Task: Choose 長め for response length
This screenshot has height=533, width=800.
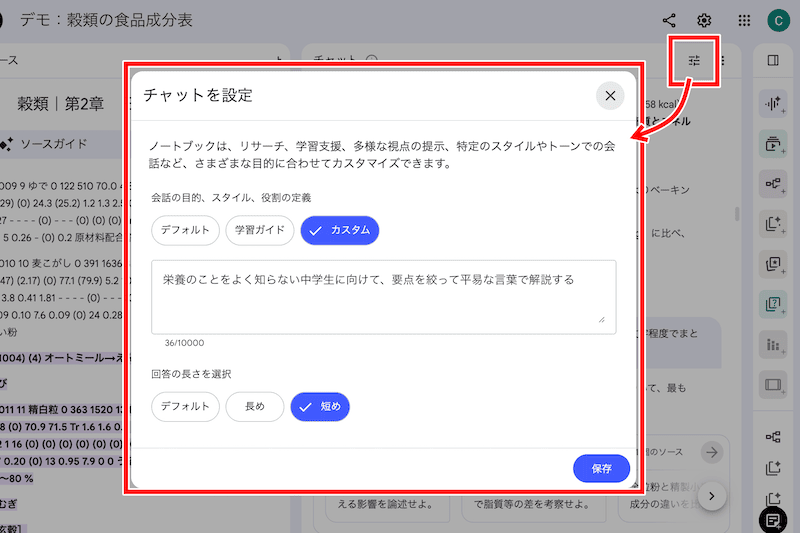Action: pyautogui.click(x=254, y=407)
